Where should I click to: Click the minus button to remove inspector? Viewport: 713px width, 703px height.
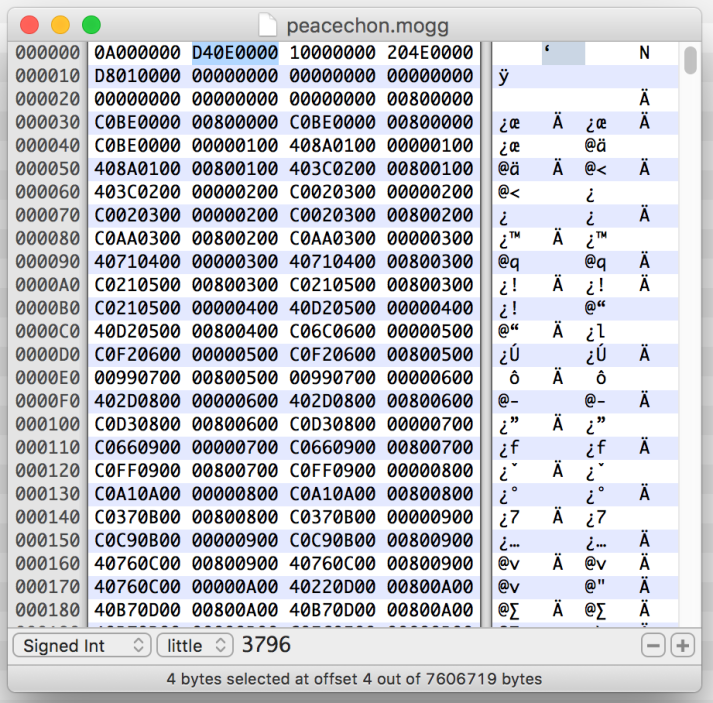[654, 646]
